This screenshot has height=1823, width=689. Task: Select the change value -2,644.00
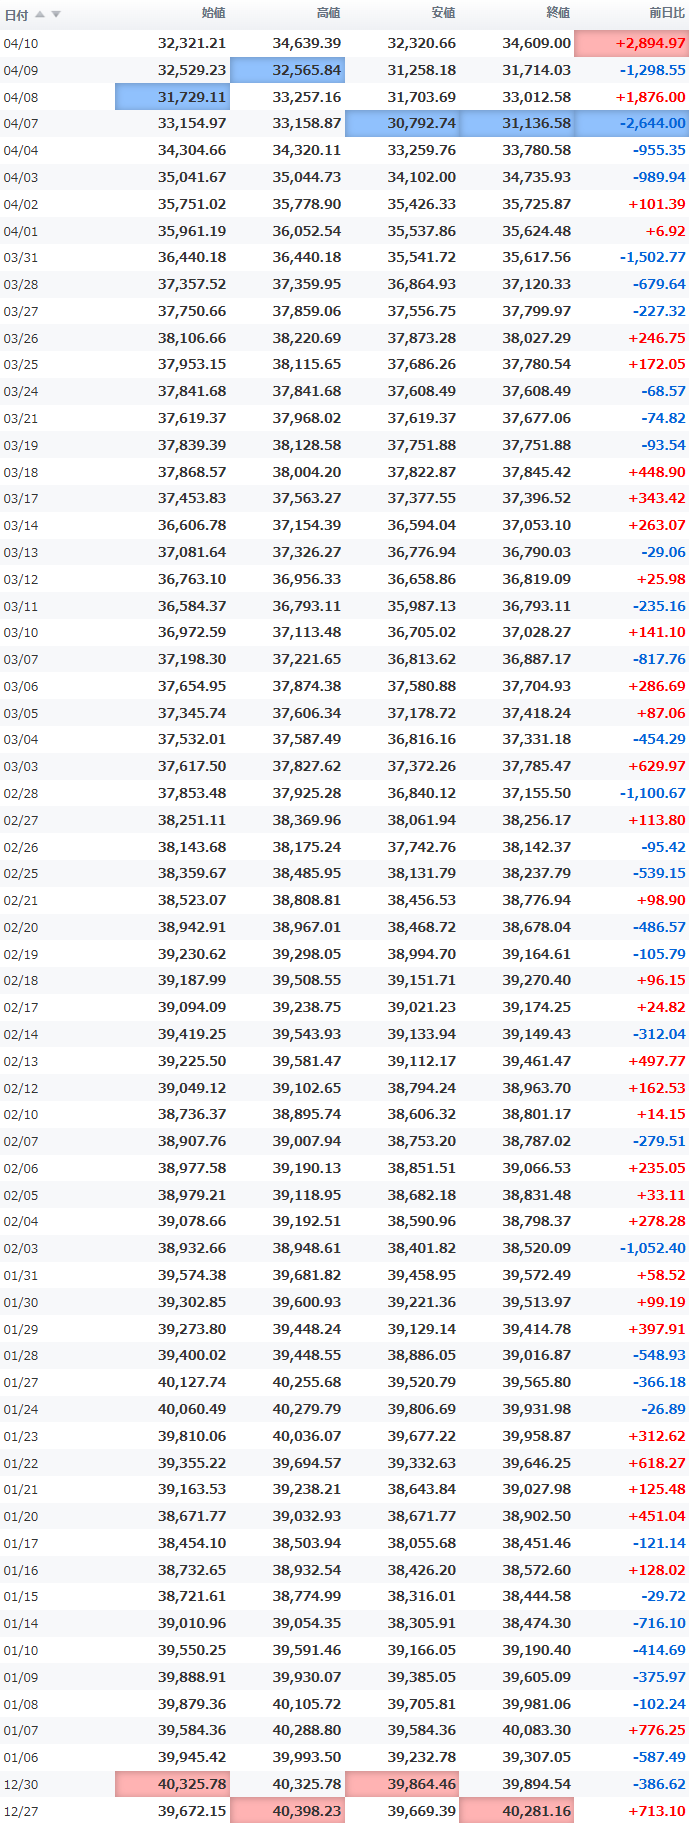click(632, 123)
